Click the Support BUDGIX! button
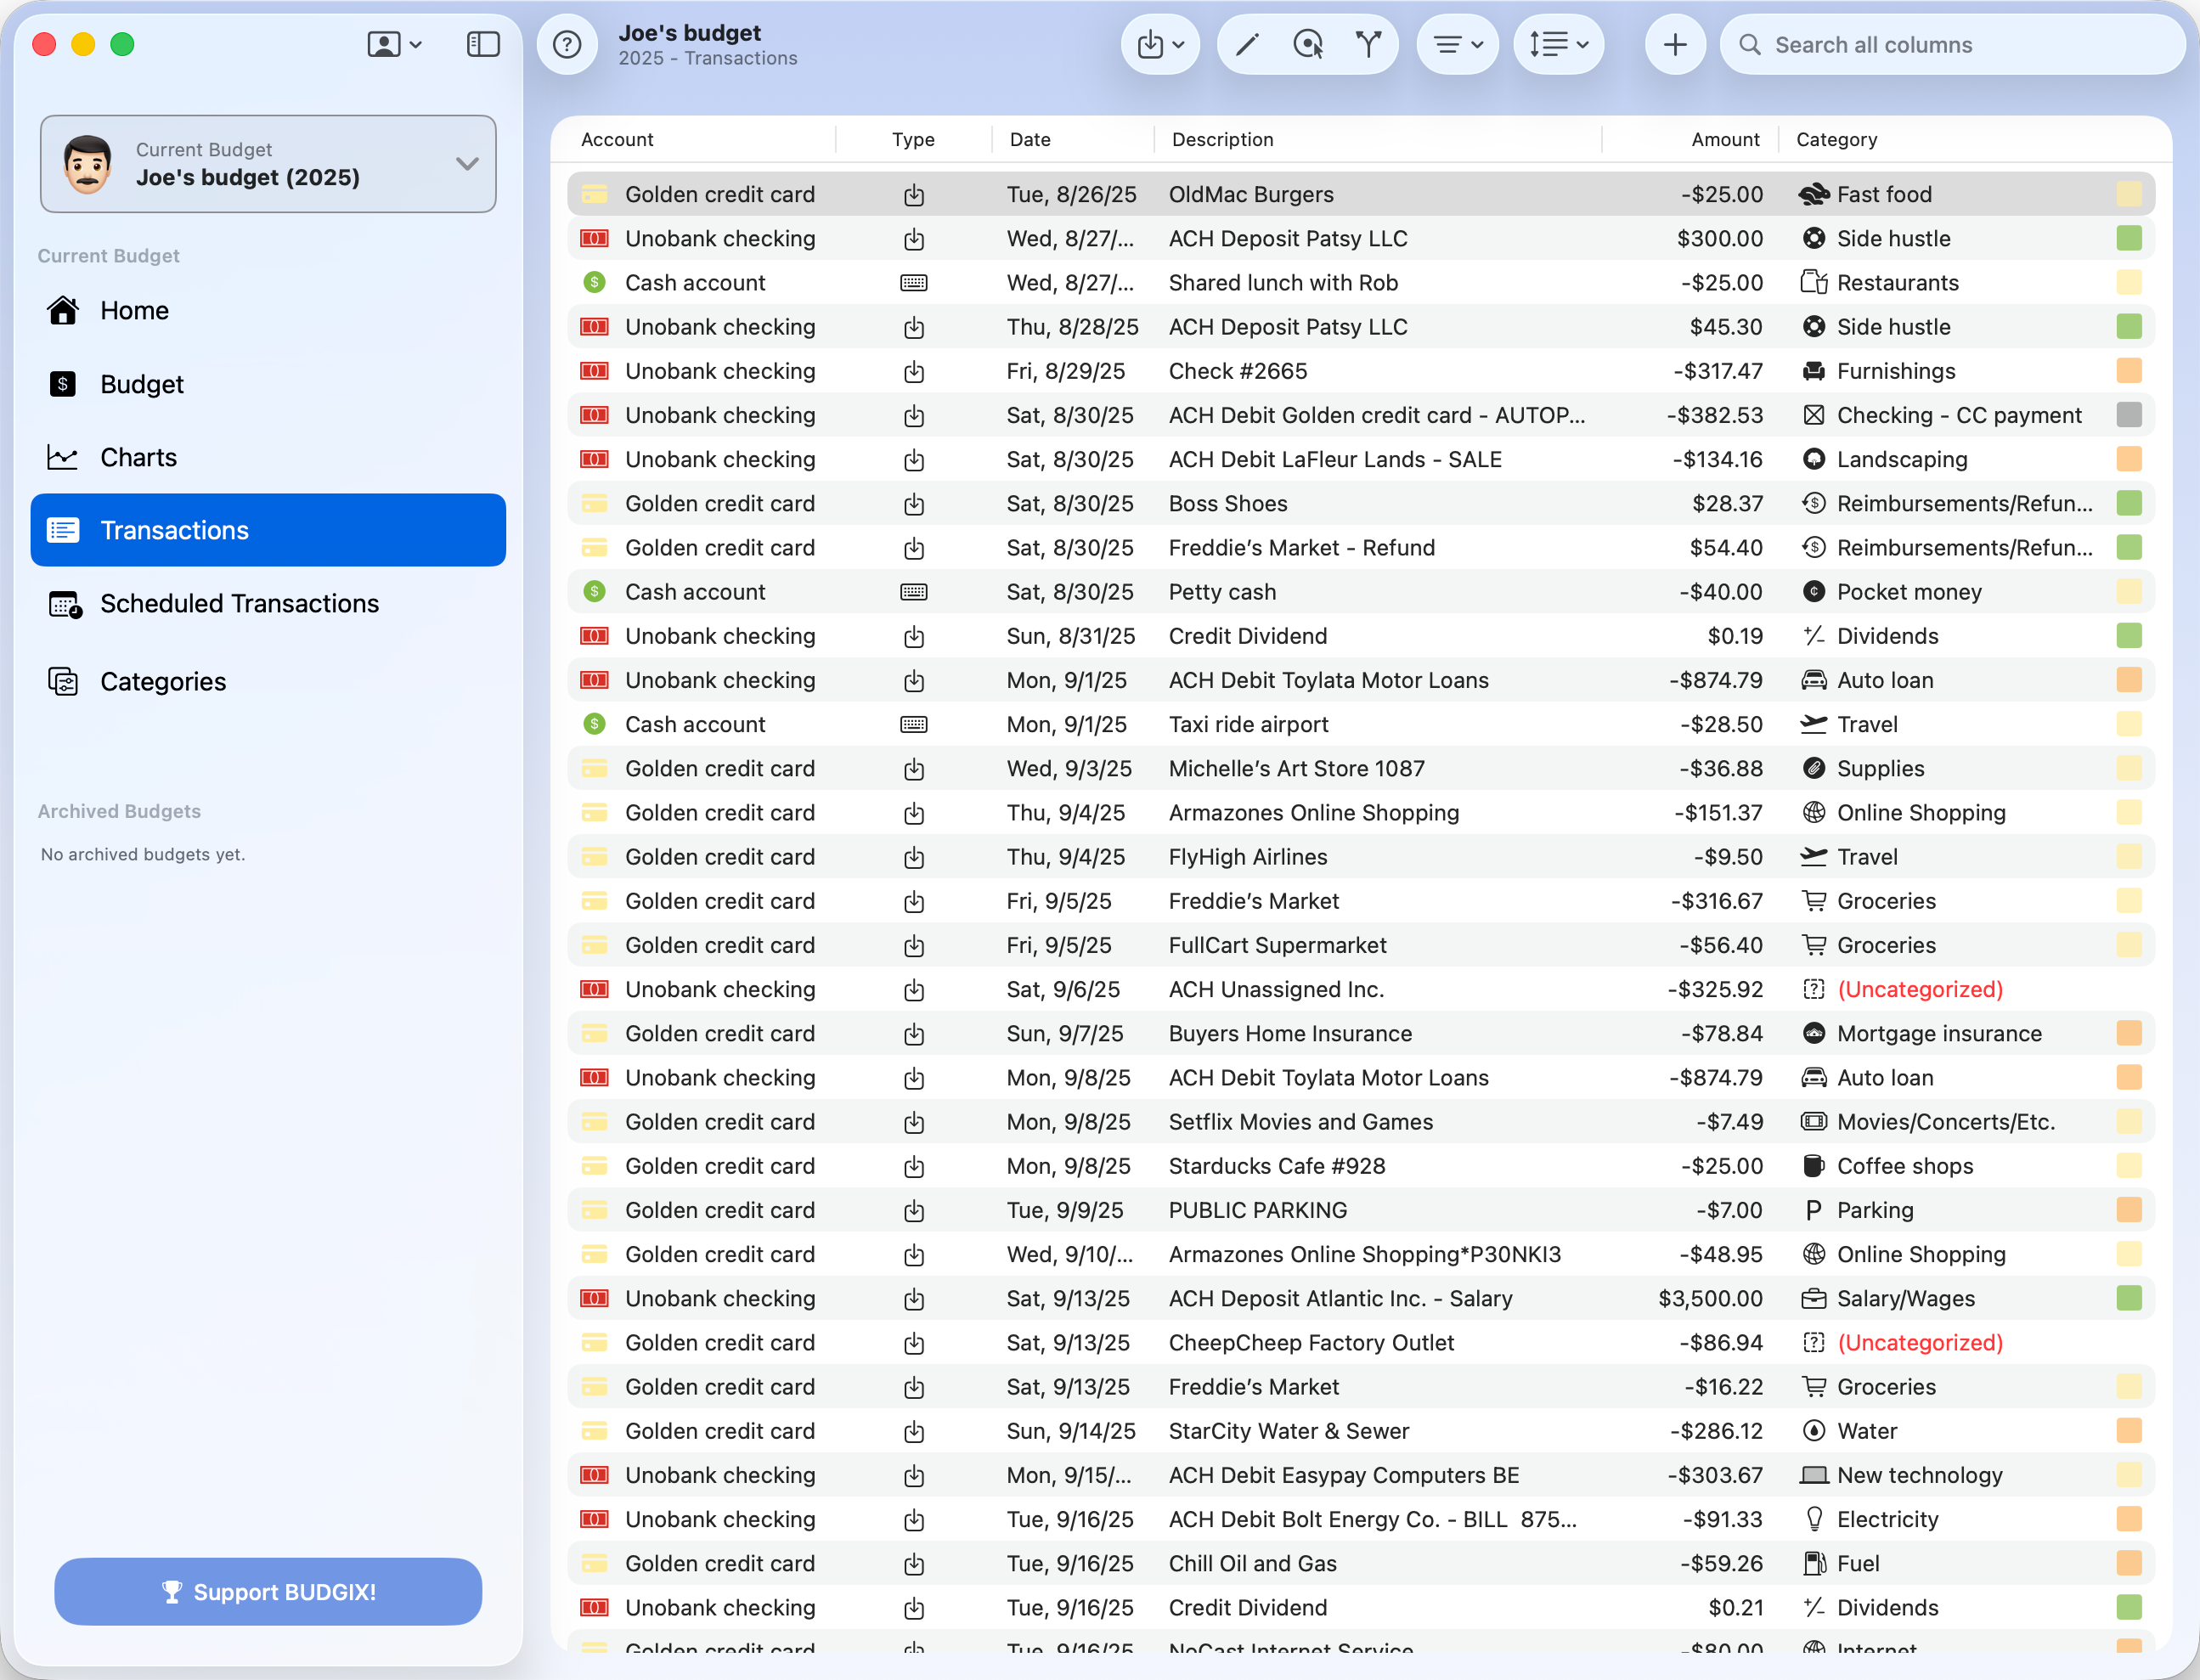This screenshot has width=2200, height=1680. coord(268,1591)
